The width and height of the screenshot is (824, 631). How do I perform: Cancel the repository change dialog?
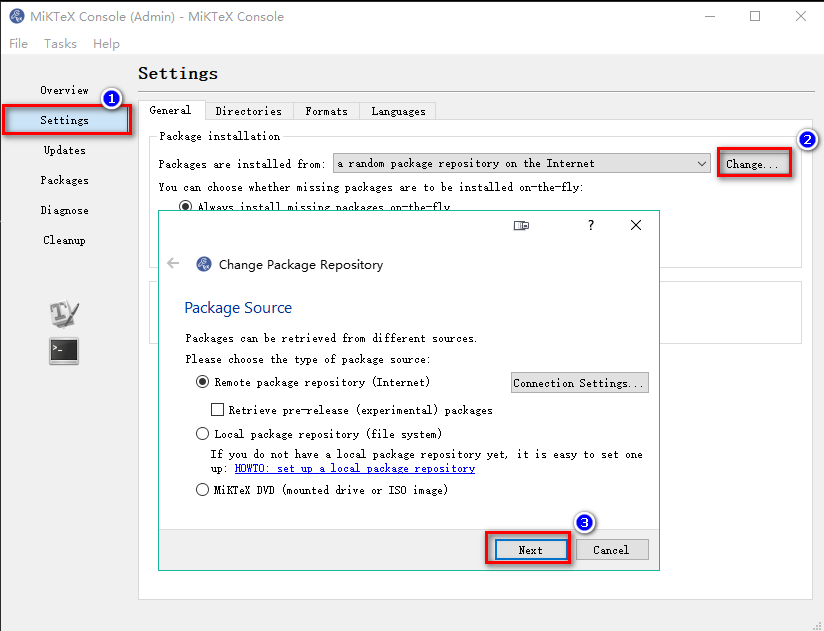(612, 550)
